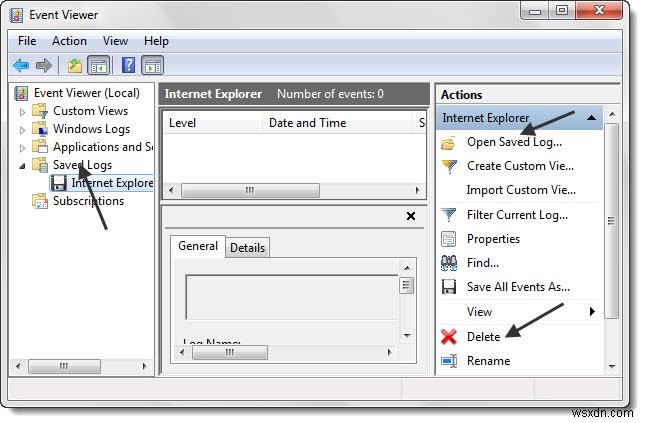
Task: Click the General tab horizontal scrollbar thumb
Action: (230, 352)
